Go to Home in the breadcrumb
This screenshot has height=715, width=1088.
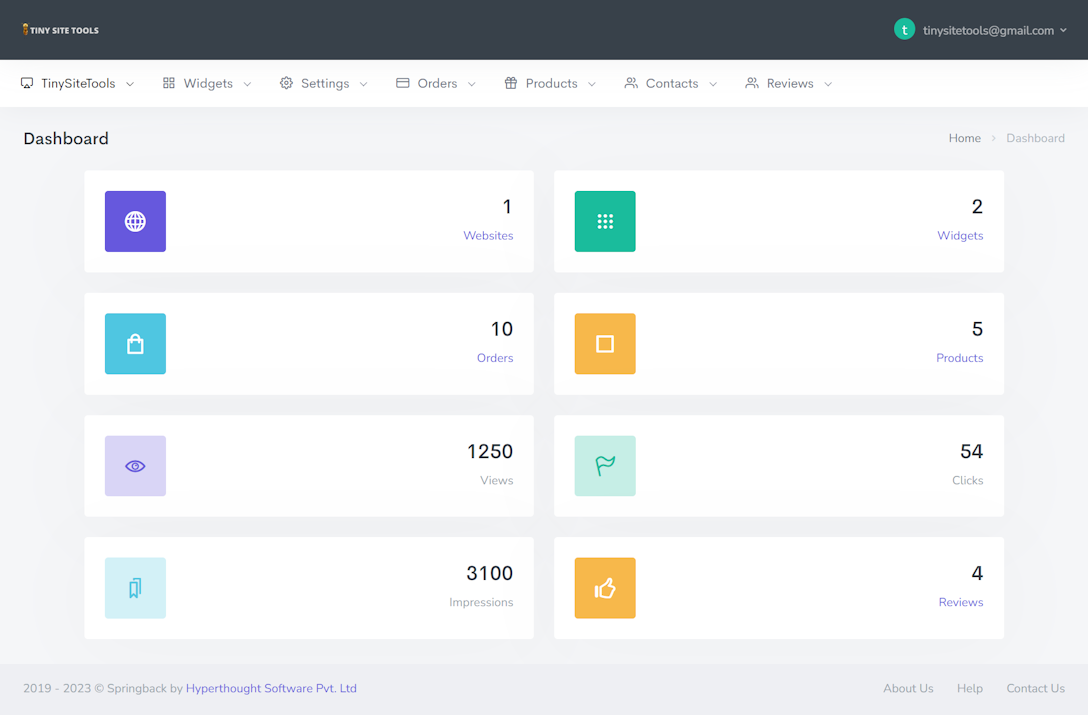pyautogui.click(x=964, y=138)
